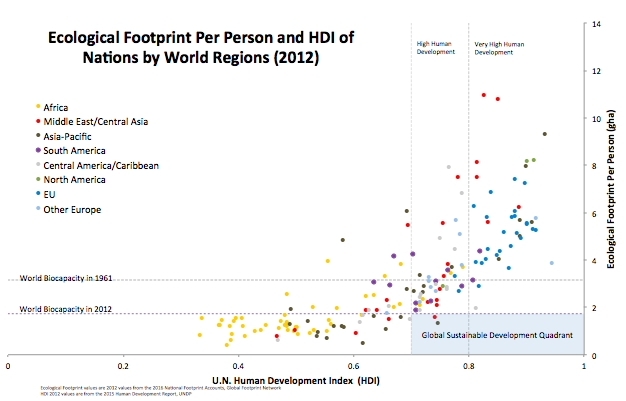Click the x-axis tick label '0.8'
626x401 pixels.
pyautogui.click(x=468, y=366)
